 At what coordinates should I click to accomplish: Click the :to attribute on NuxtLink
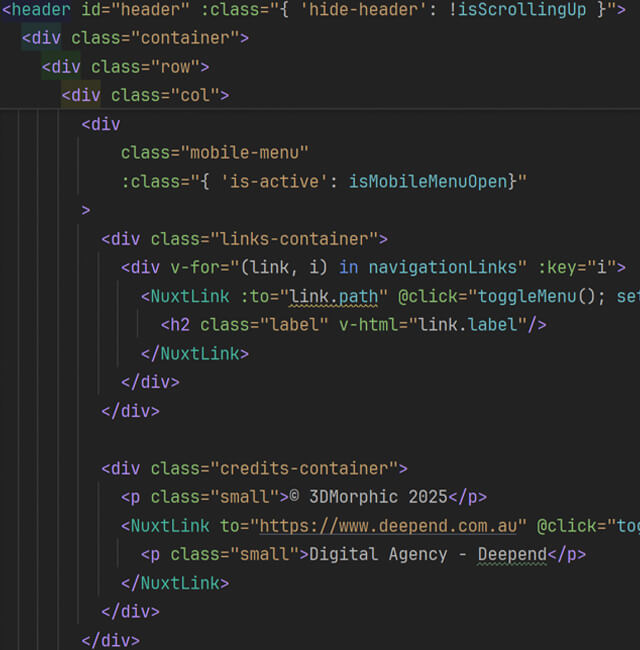click(255, 297)
